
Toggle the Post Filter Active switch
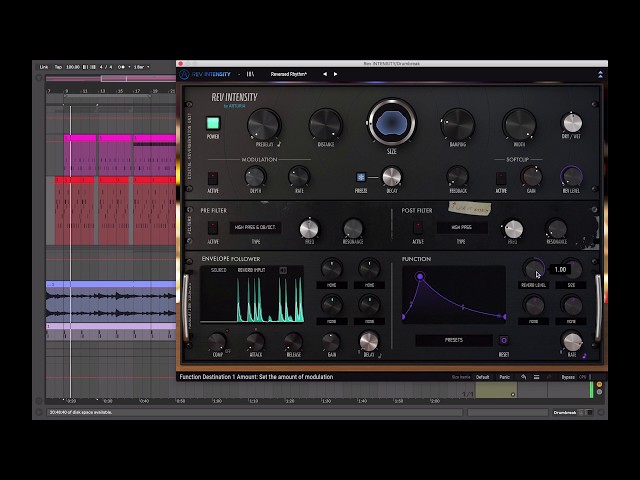(x=418, y=228)
